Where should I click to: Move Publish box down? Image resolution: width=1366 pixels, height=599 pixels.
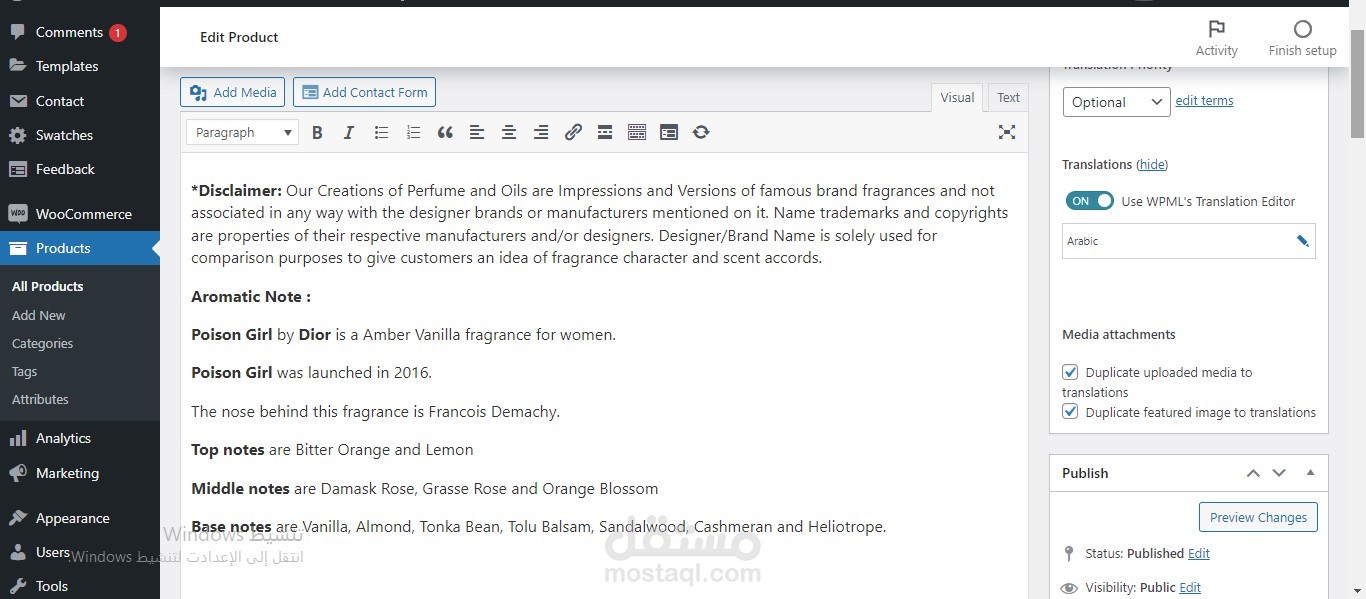(x=1279, y=473)
